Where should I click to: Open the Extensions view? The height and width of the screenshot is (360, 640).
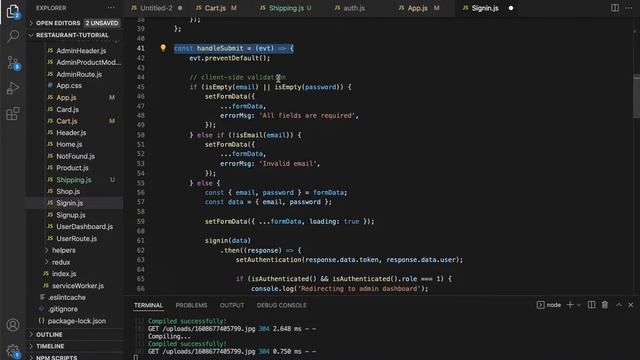13,113
